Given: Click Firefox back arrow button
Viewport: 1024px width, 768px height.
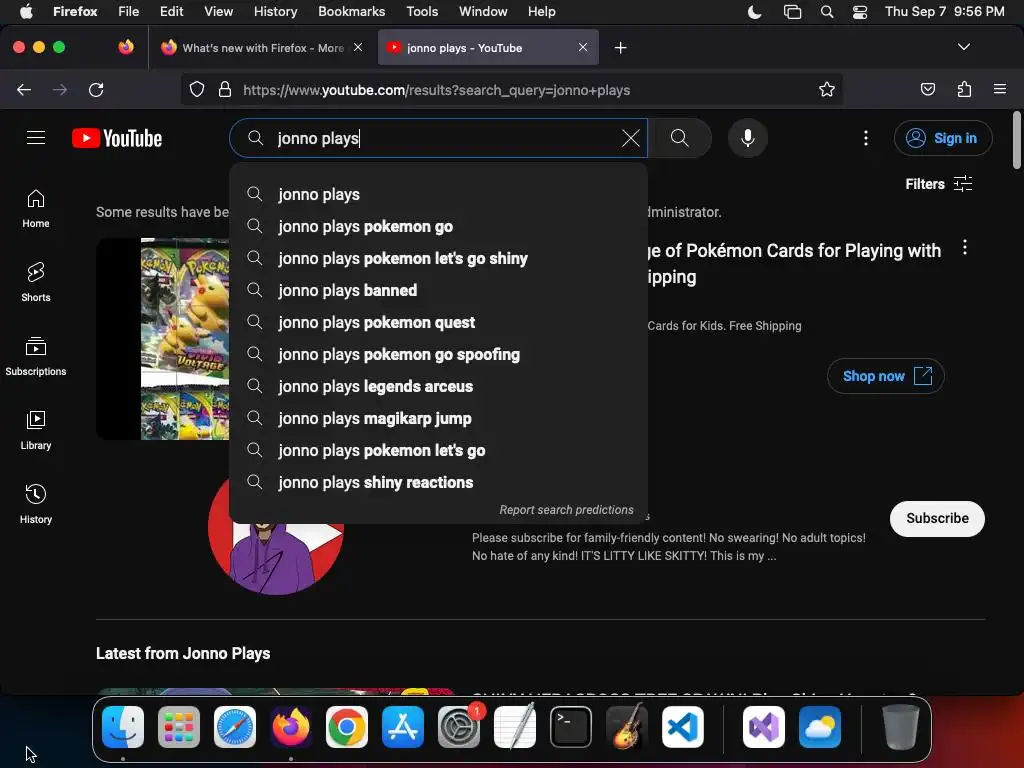Looking at the screenshot, I should click(x=24, y=89).
